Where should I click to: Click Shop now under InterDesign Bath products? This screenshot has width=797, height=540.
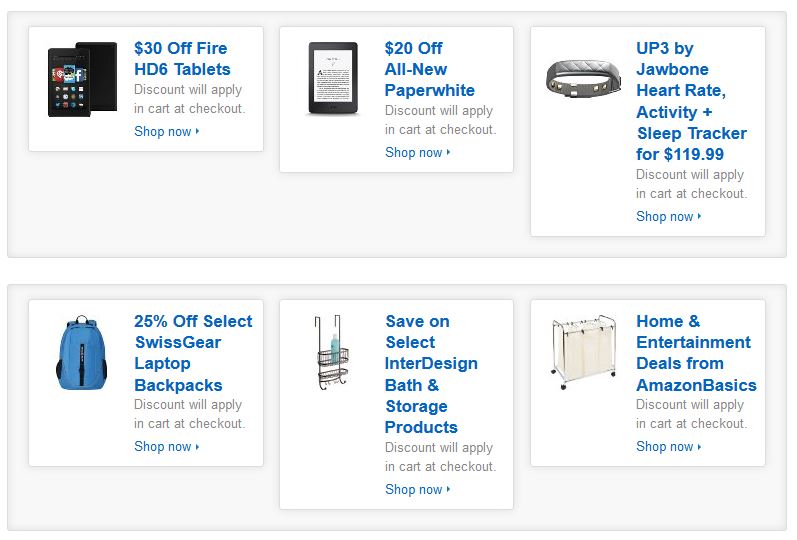tap(413, 489)
